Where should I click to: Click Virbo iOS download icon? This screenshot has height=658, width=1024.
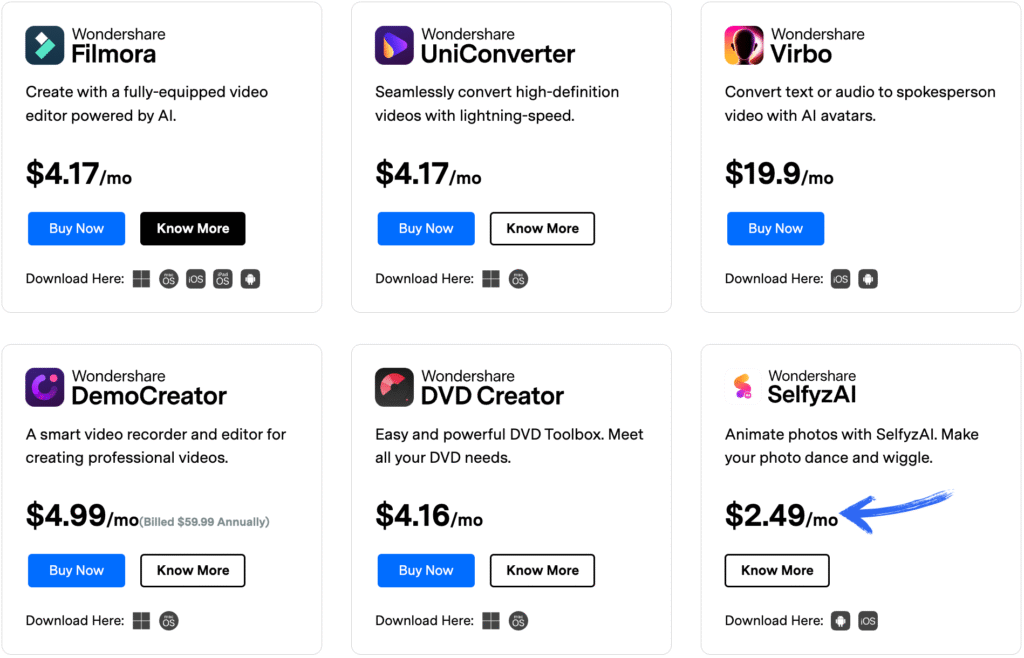click(x=840, y=279)
